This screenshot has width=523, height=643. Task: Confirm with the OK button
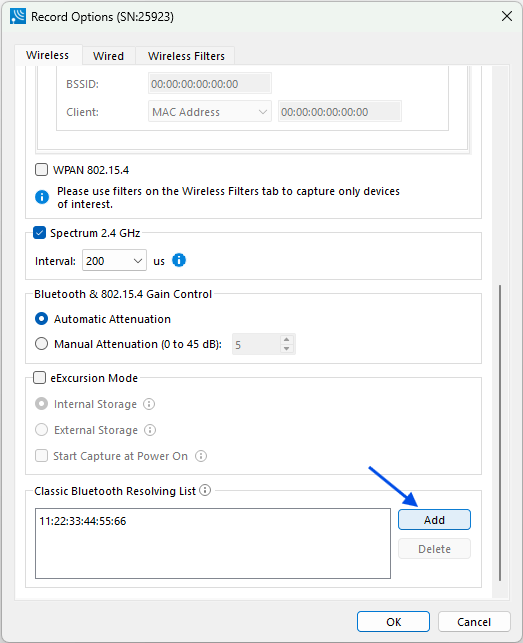(x=393, y=622)
